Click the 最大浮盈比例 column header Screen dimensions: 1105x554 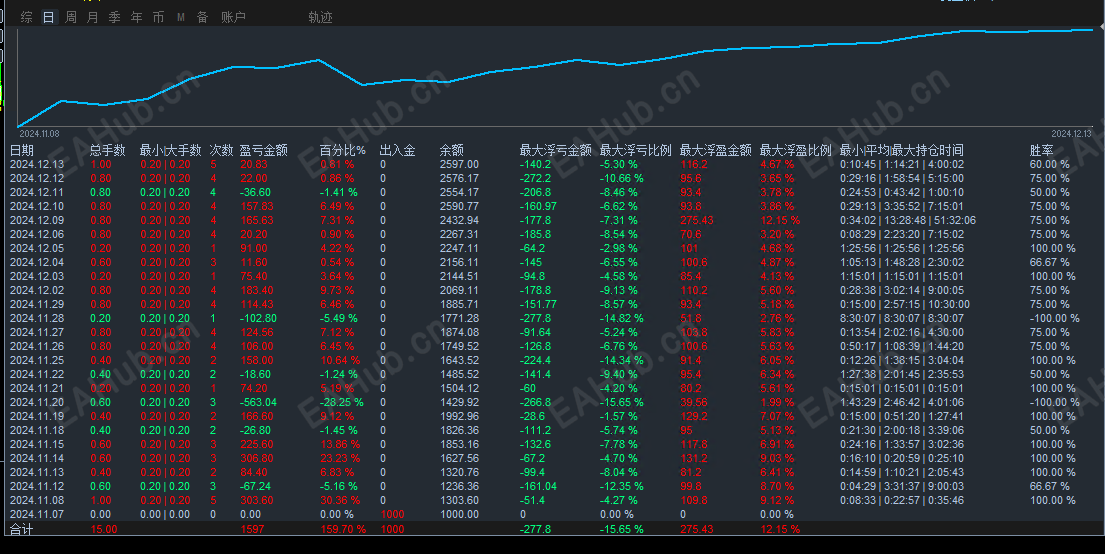pyautogui.click(x=796, y=150)
